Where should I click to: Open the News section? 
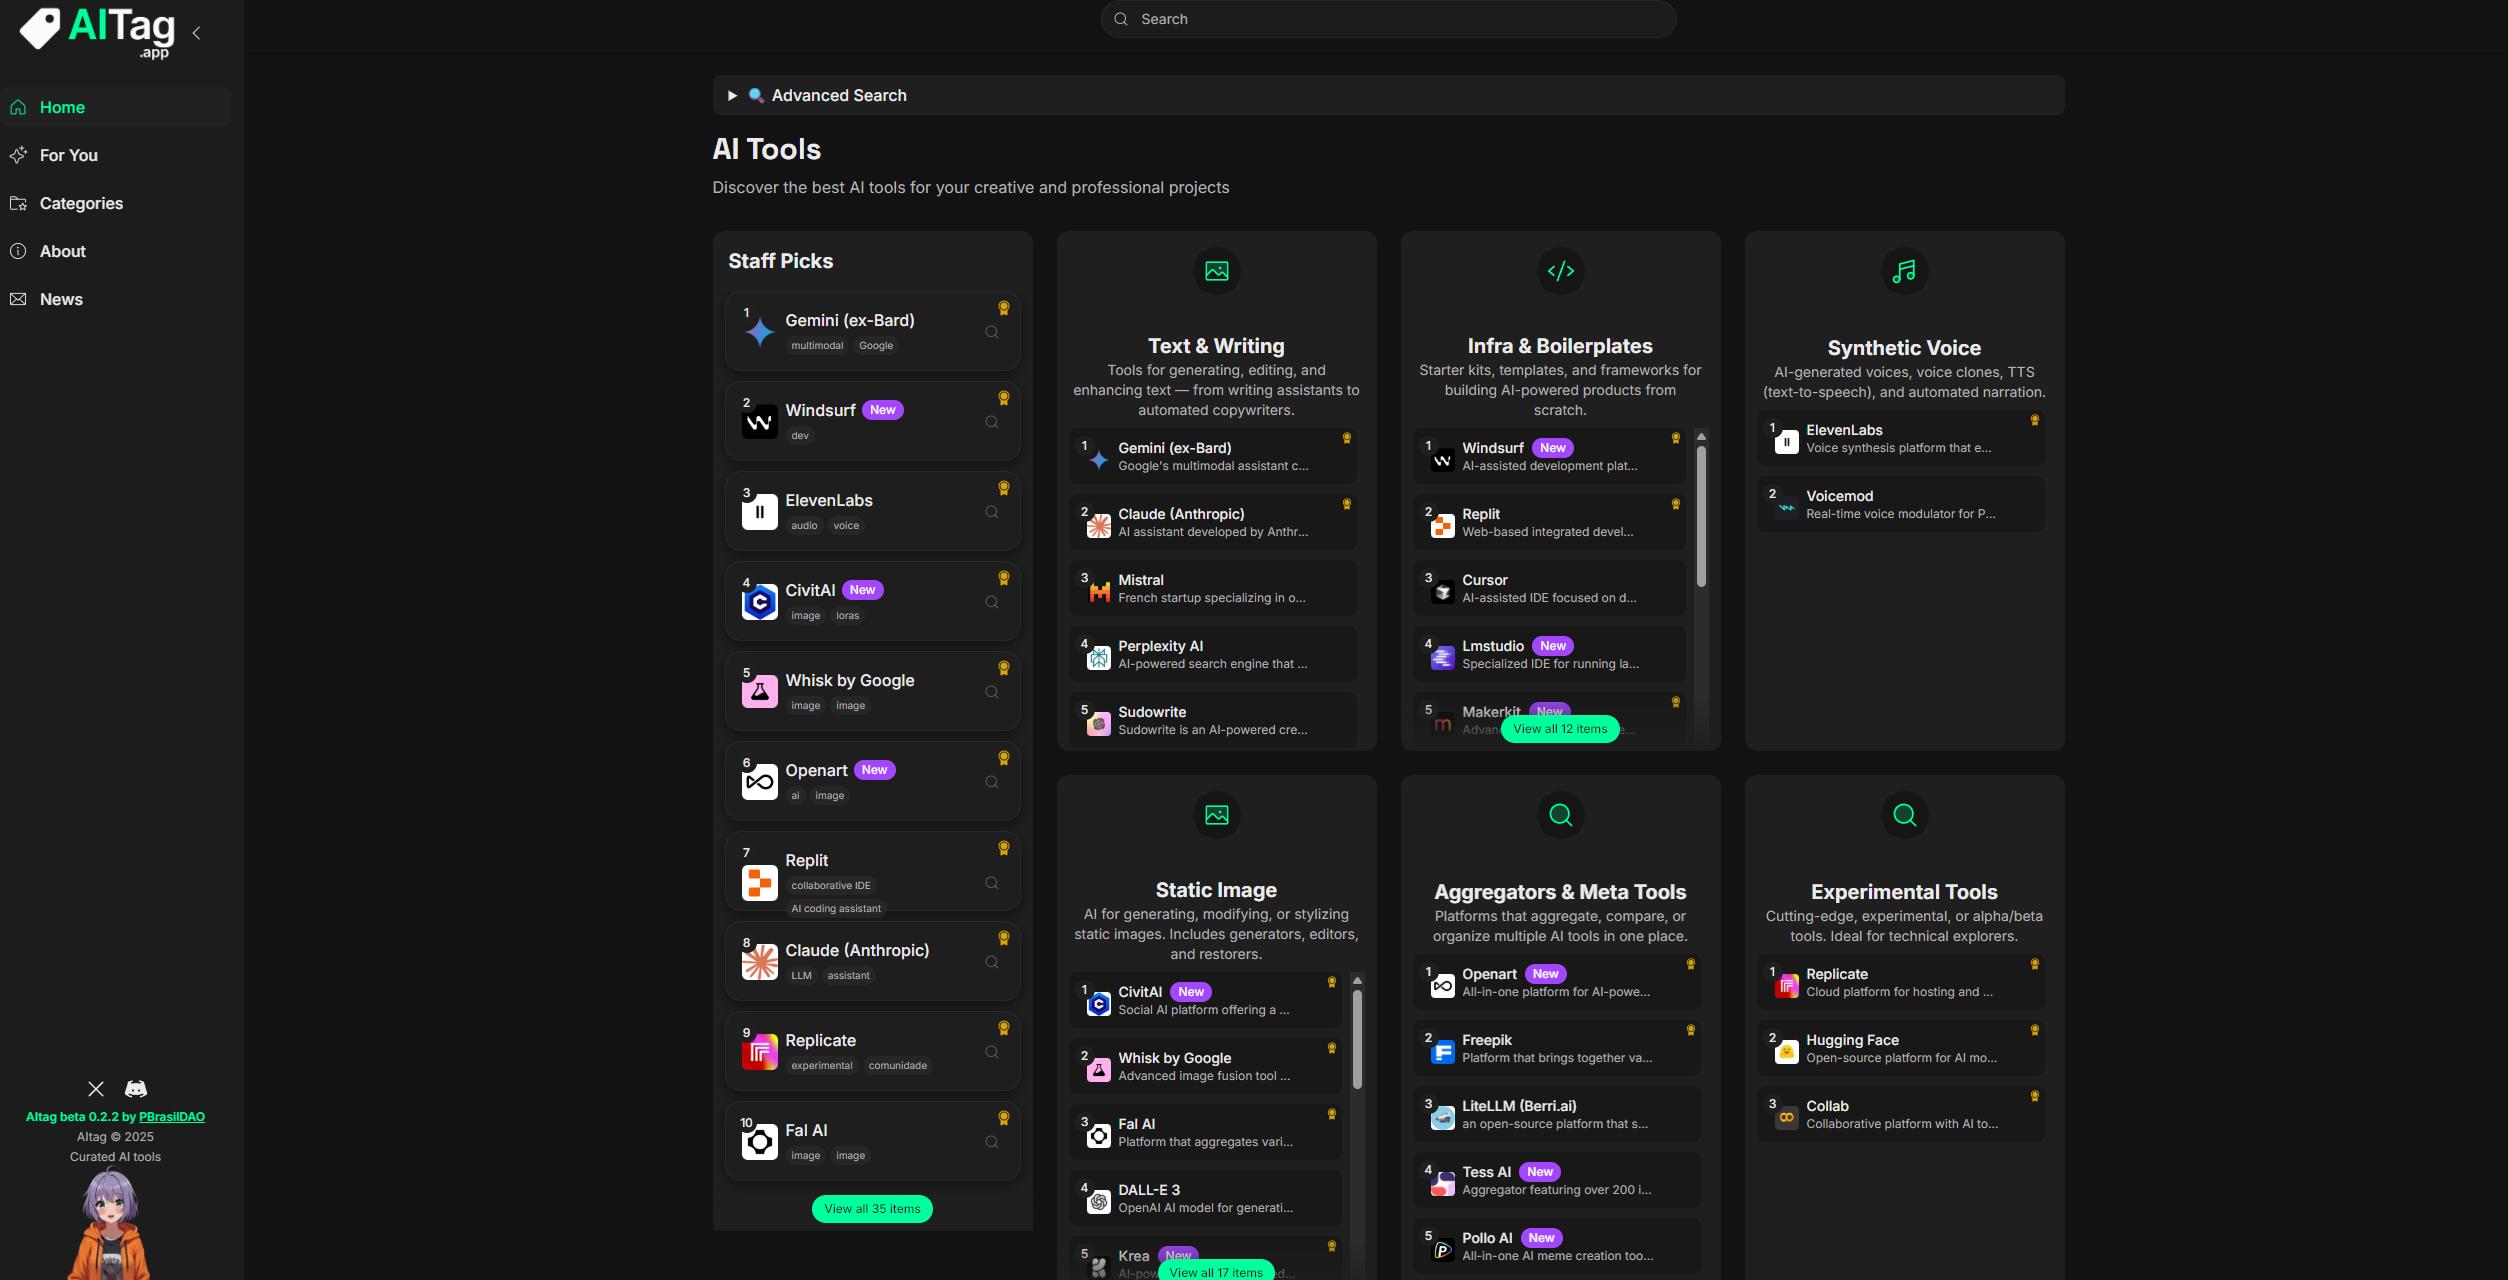[116, 299]
